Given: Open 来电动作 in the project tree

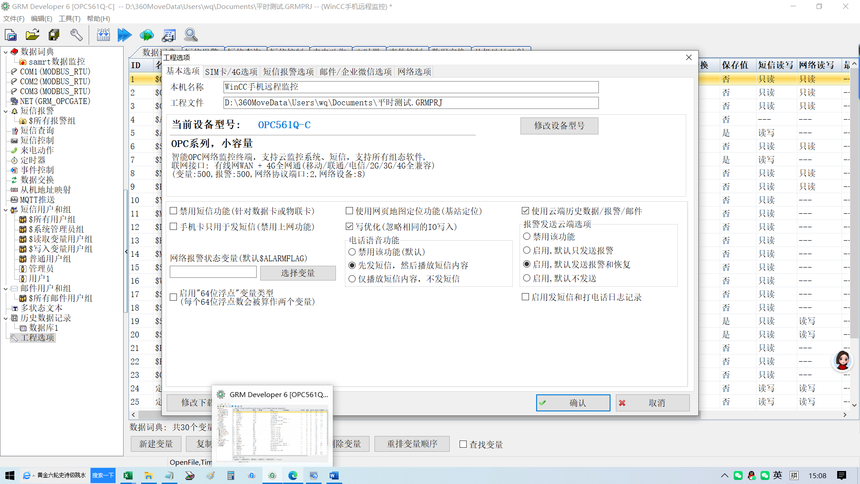Looking at the screenshot, I should (37, 150).
